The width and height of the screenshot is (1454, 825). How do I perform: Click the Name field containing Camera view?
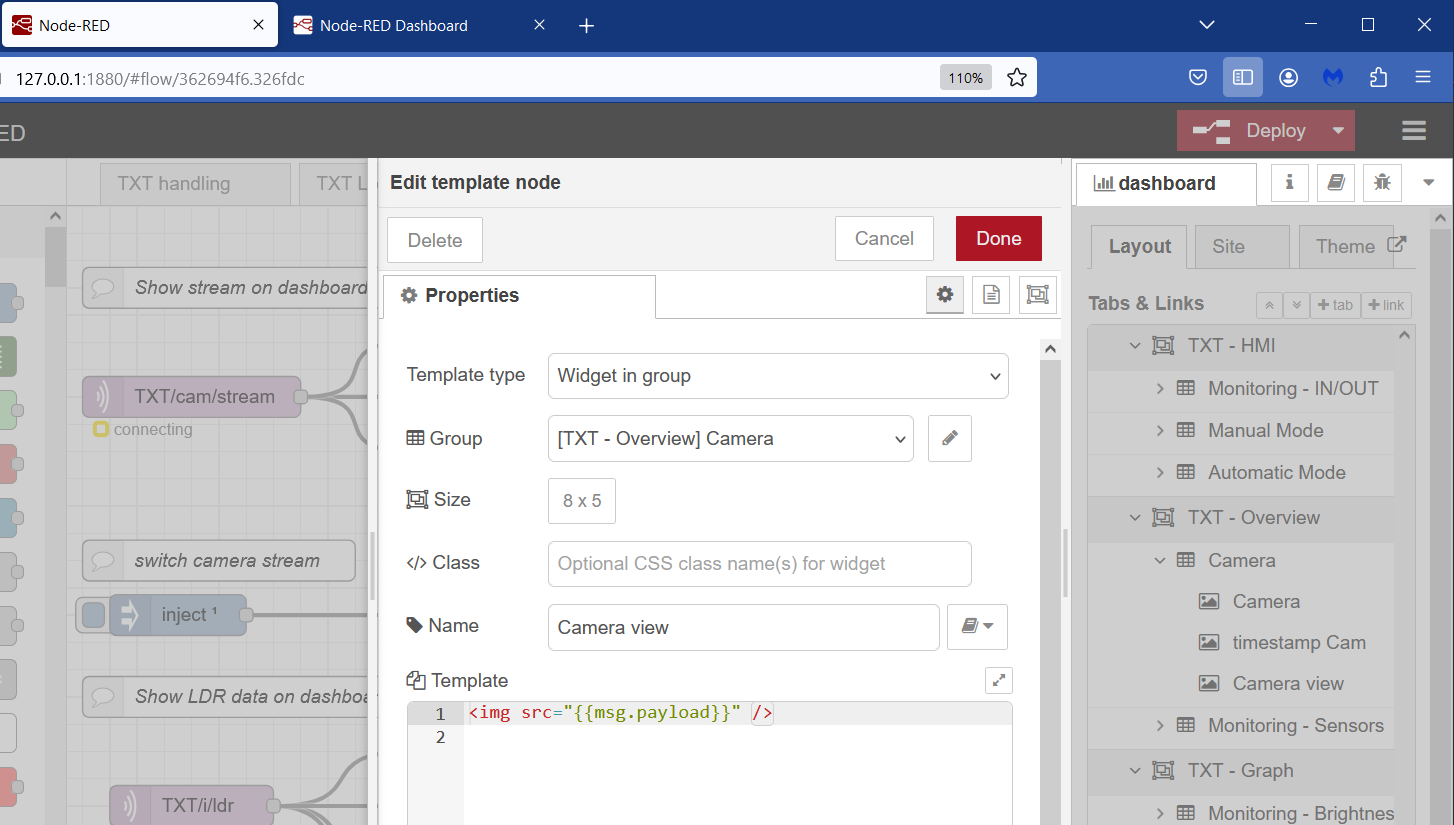click(744, 627)
